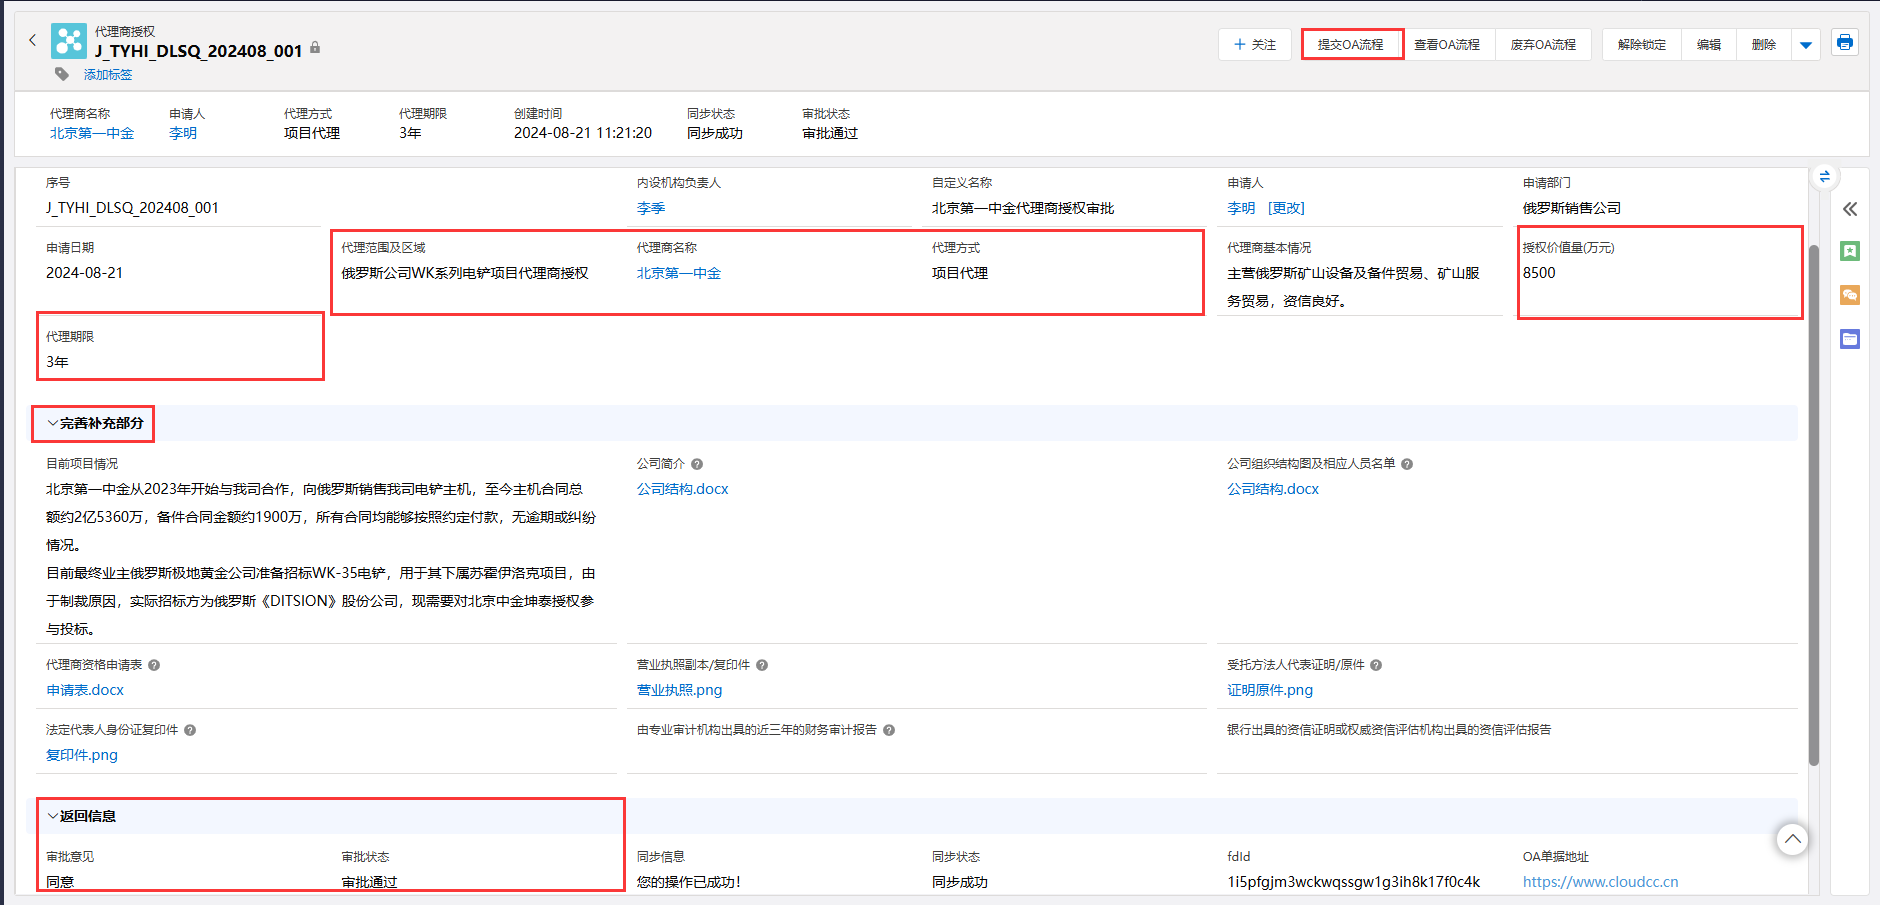Open the blue folder sidebar panel
Image resolution: width=1880 pixels, height=905 pixels.
(1849, 339)
